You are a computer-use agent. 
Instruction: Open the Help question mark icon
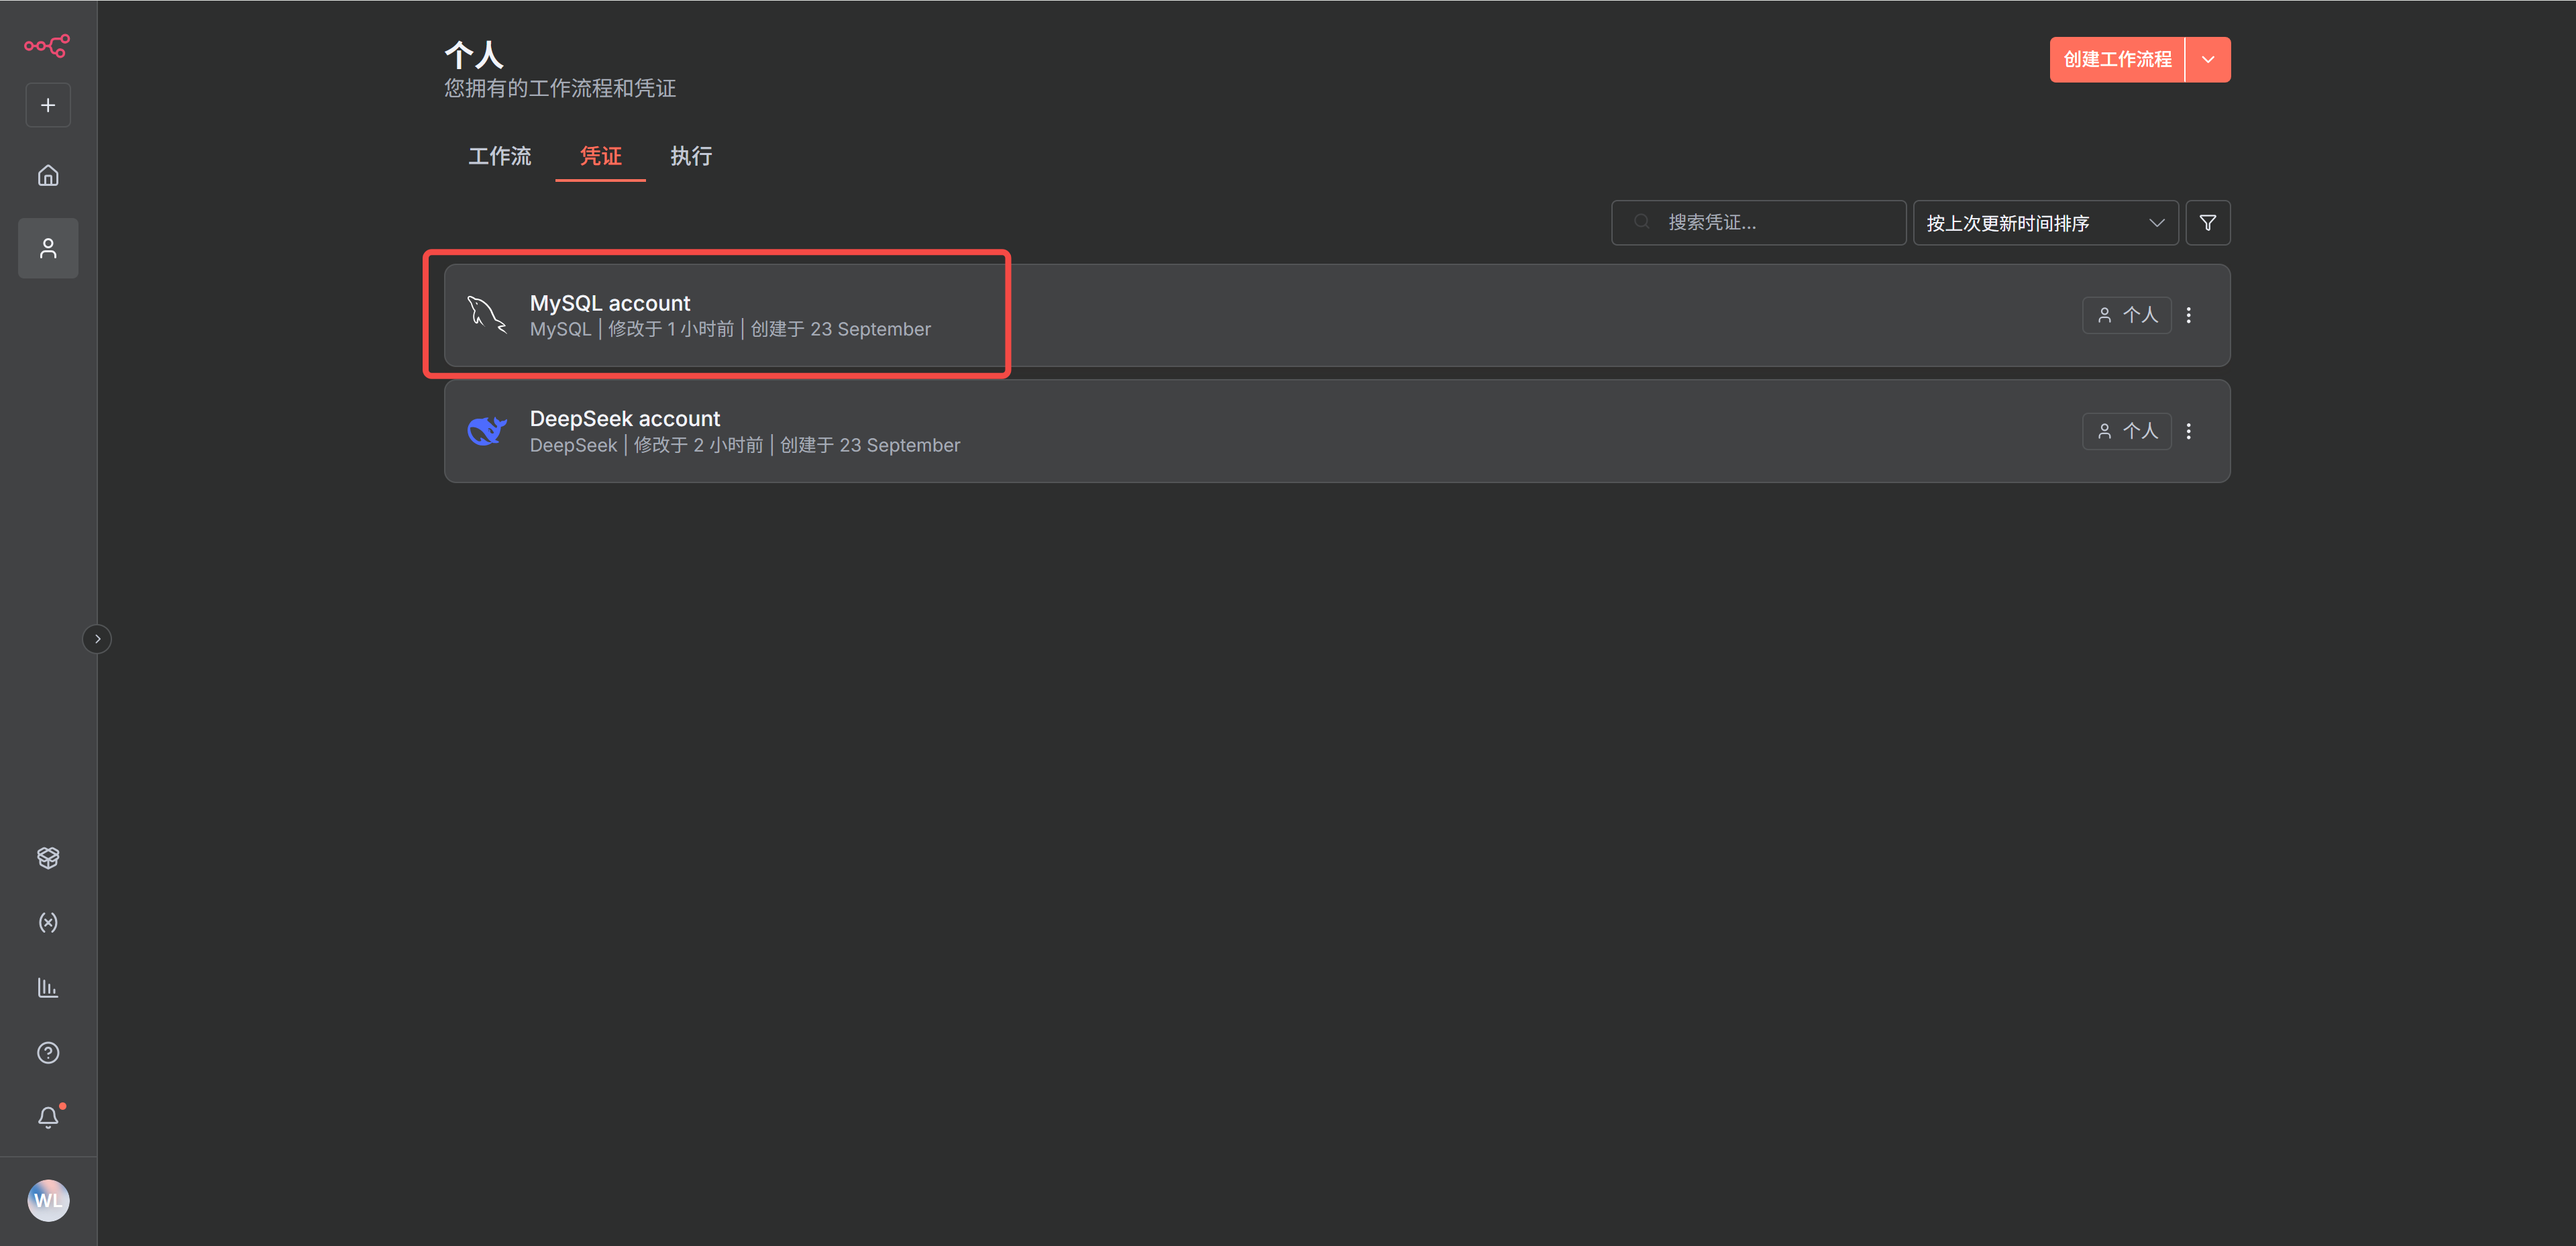point(48,1052)
